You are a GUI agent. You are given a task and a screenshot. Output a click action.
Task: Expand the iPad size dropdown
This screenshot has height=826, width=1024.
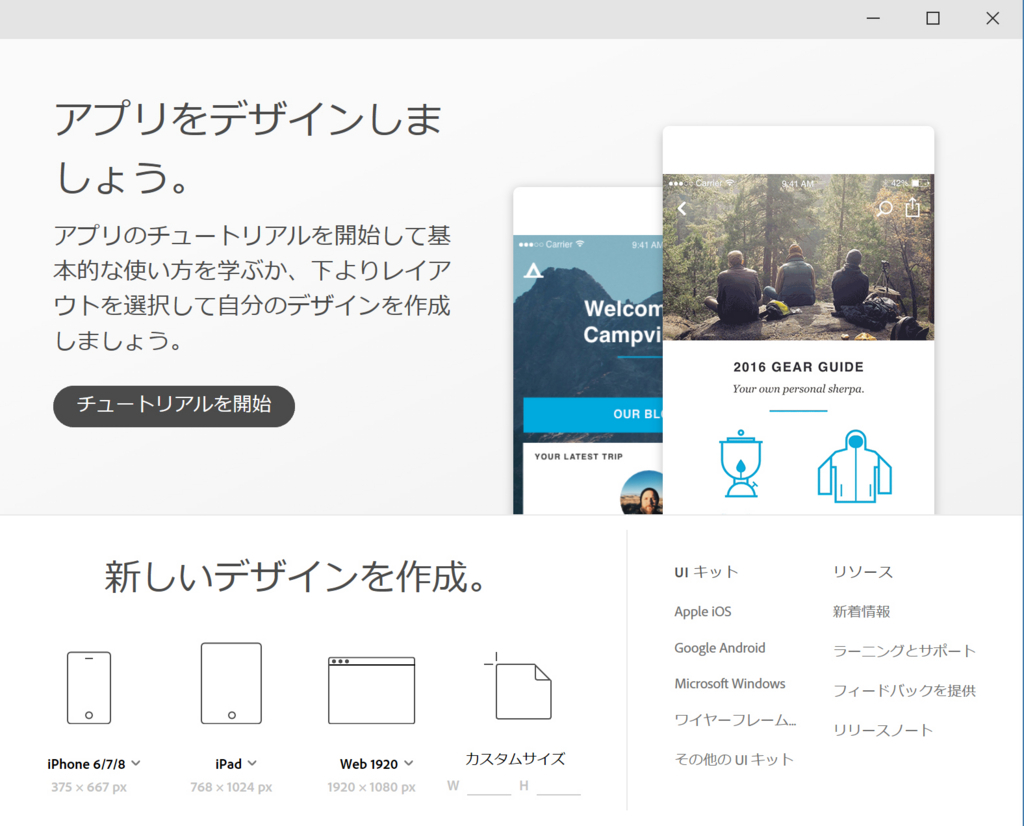252,763
